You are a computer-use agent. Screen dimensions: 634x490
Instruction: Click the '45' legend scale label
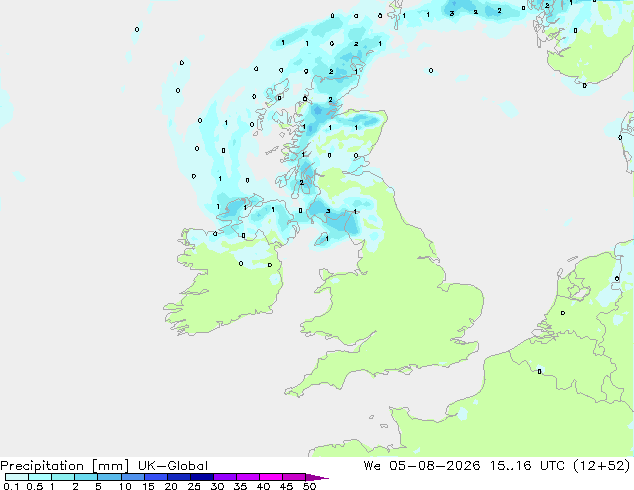pyautogui.click(x=286, y=486)
